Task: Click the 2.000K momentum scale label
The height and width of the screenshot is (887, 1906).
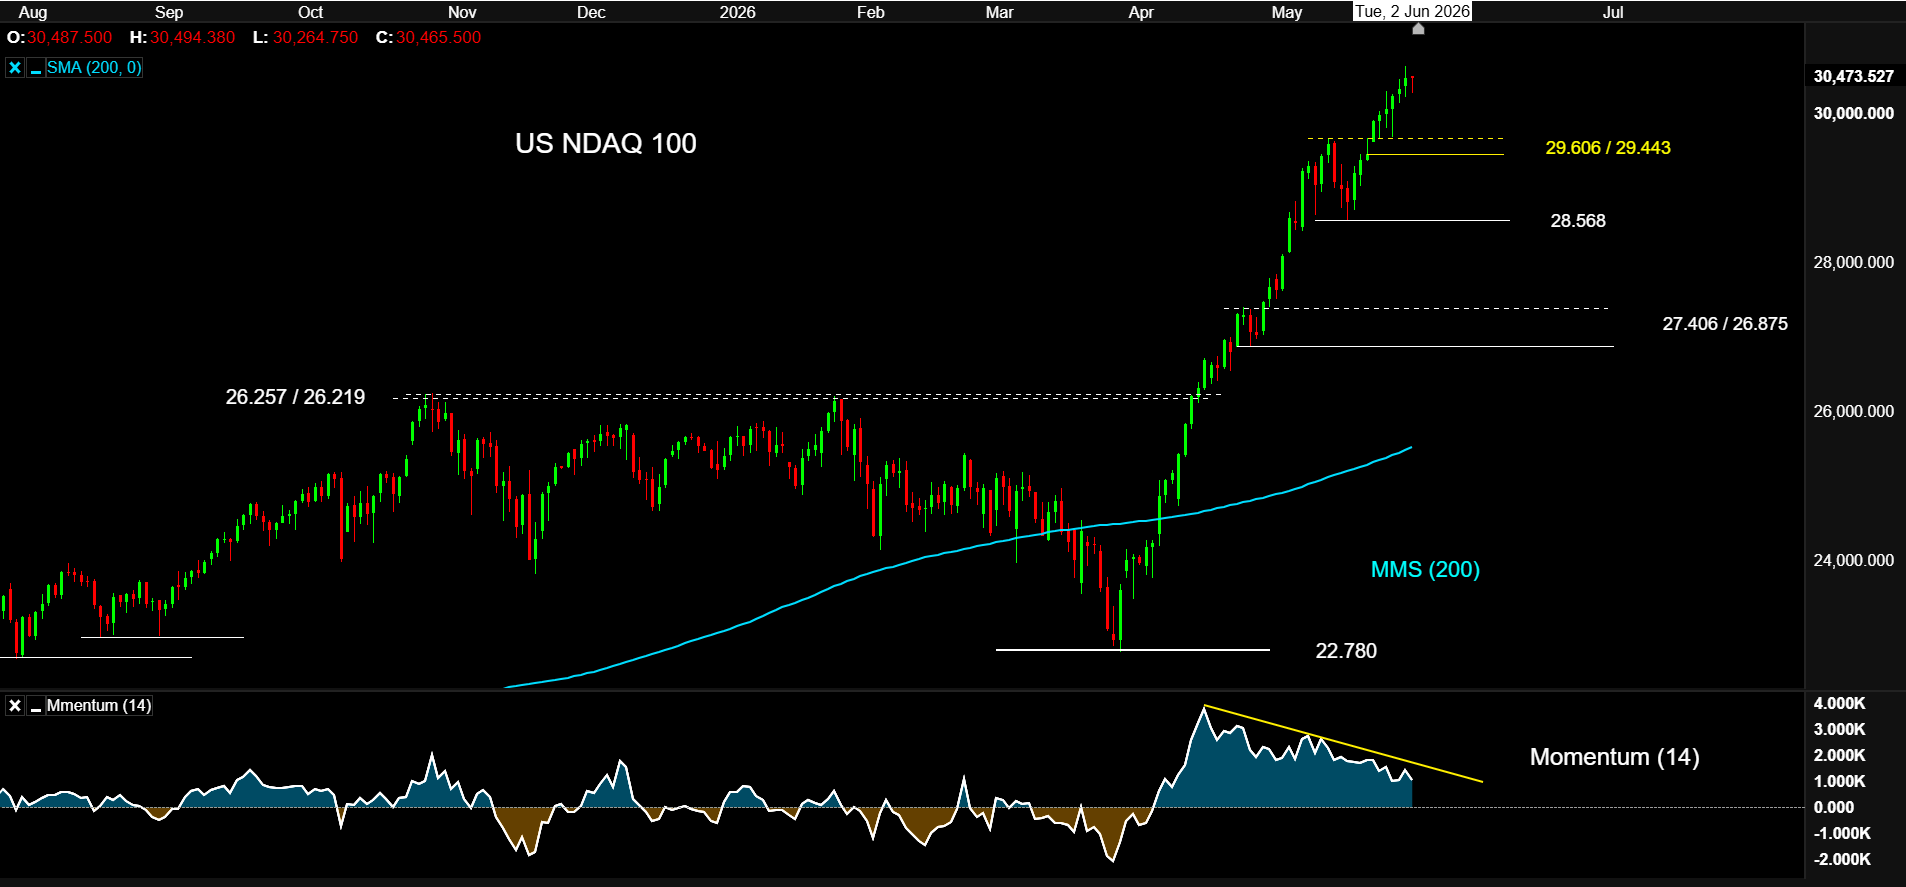Action: [x=1840, y=755]
